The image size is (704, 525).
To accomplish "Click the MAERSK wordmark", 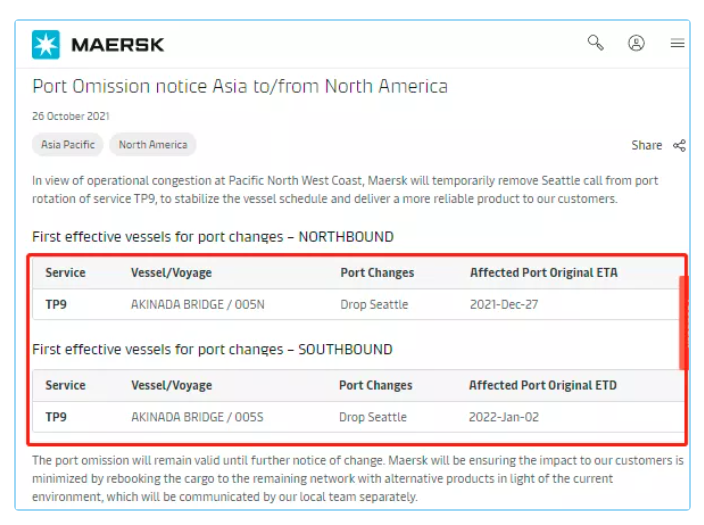I will tap(118, 45).
